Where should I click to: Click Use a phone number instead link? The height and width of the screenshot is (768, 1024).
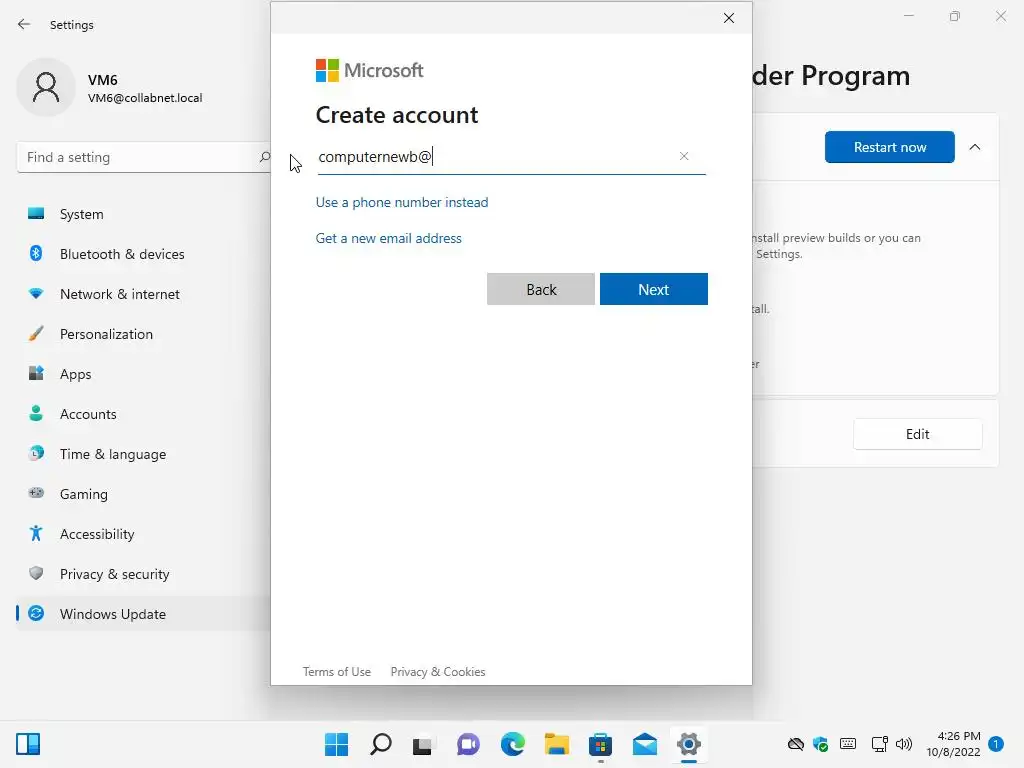[402, 202]
